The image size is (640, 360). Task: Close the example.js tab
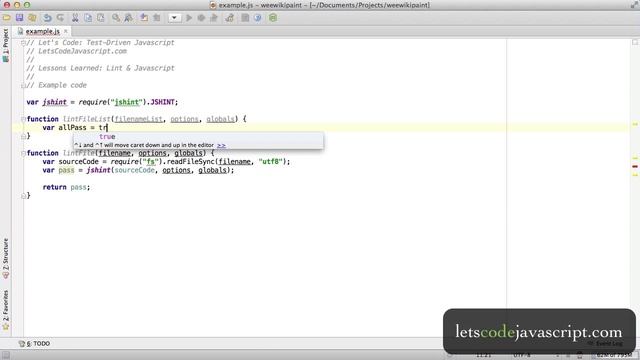pyautogui.click(x=66, y=31)
